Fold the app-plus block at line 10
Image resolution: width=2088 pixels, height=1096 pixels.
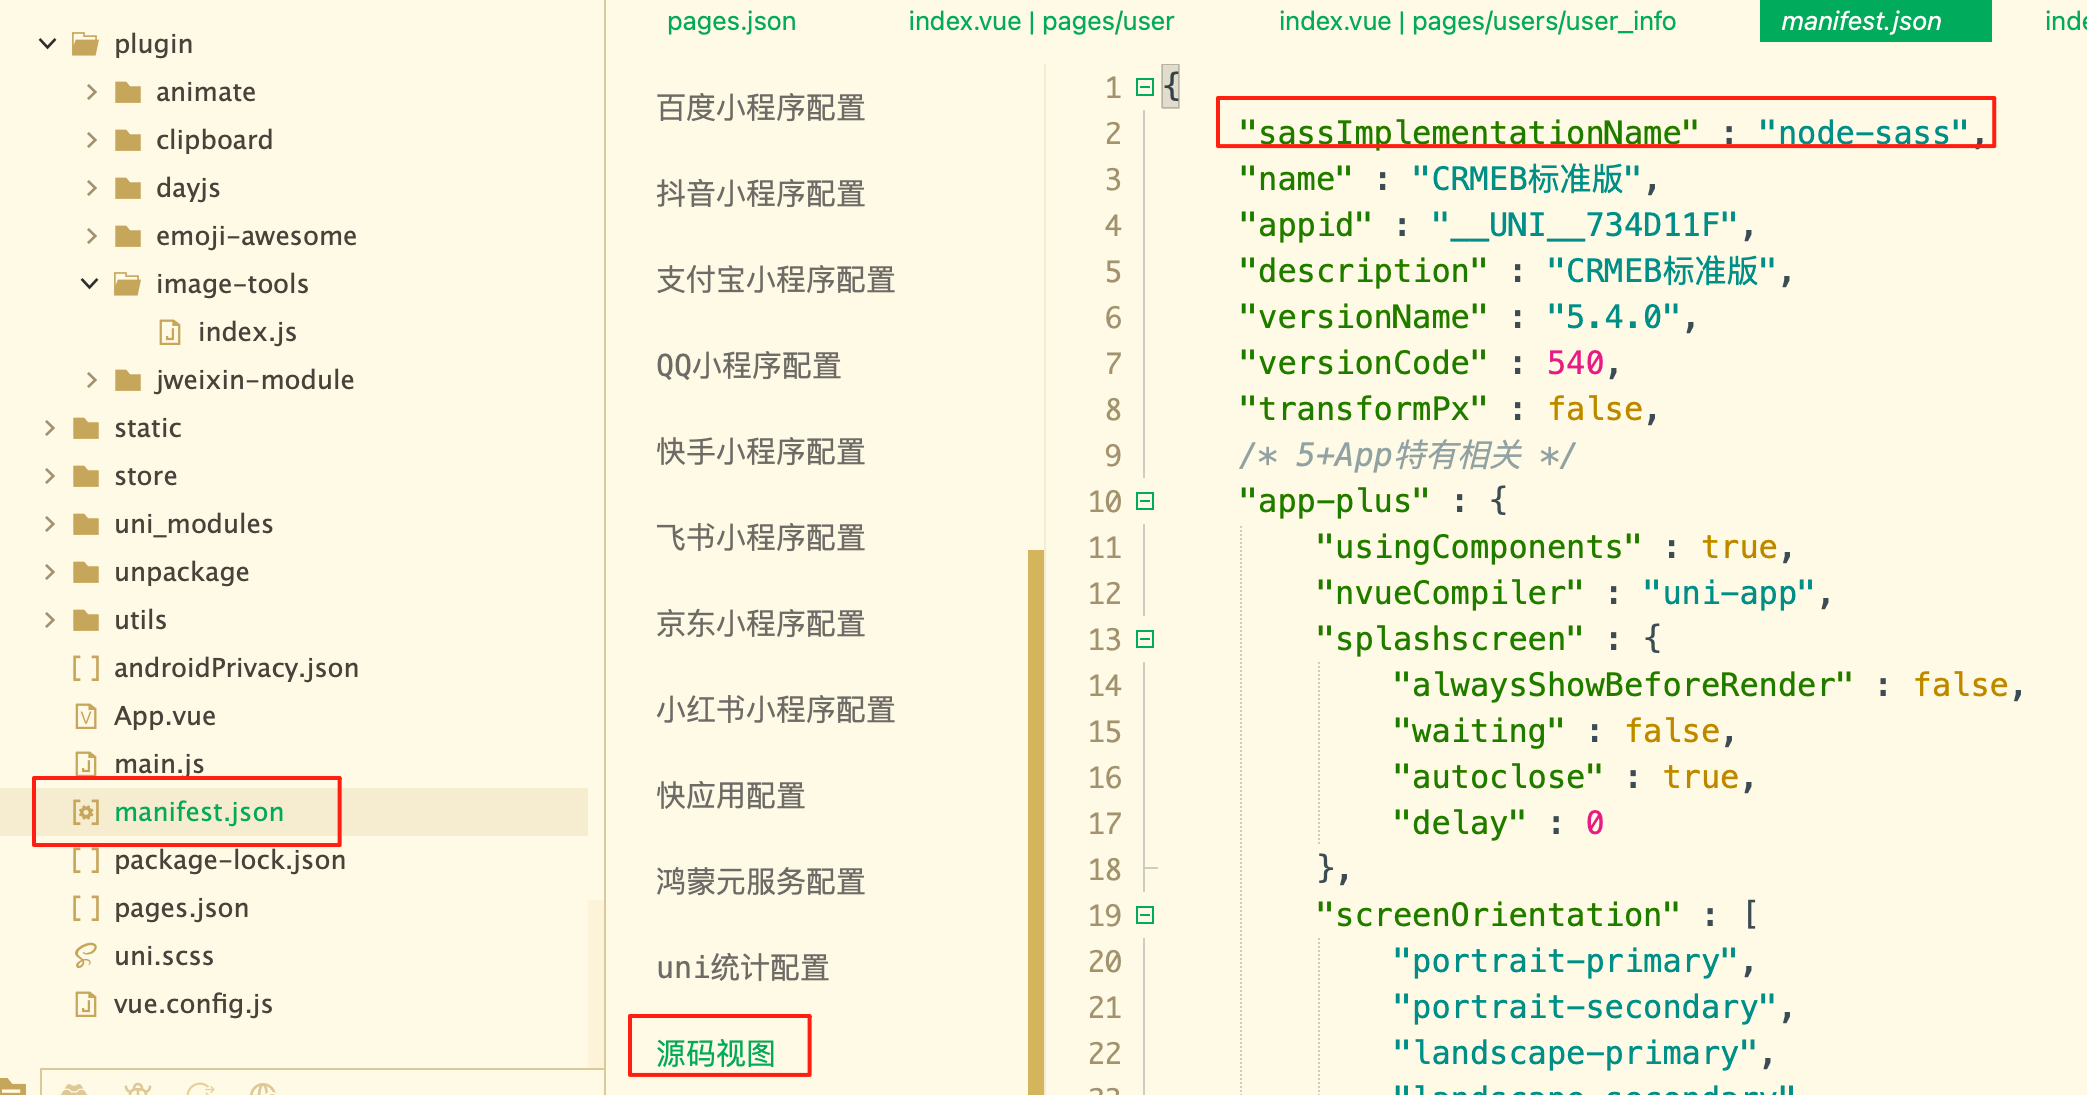pyautogui.click(x=1145, y=501)
